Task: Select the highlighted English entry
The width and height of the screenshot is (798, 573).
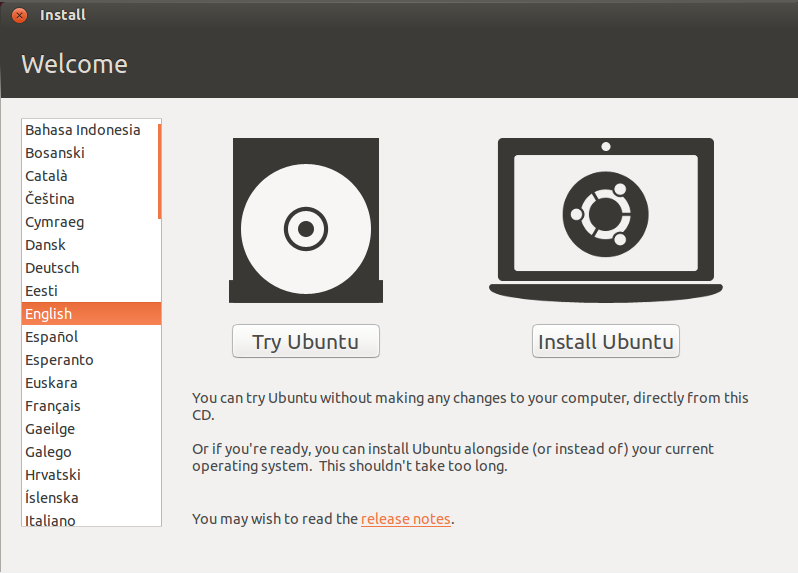Action: tap(91, 313)
